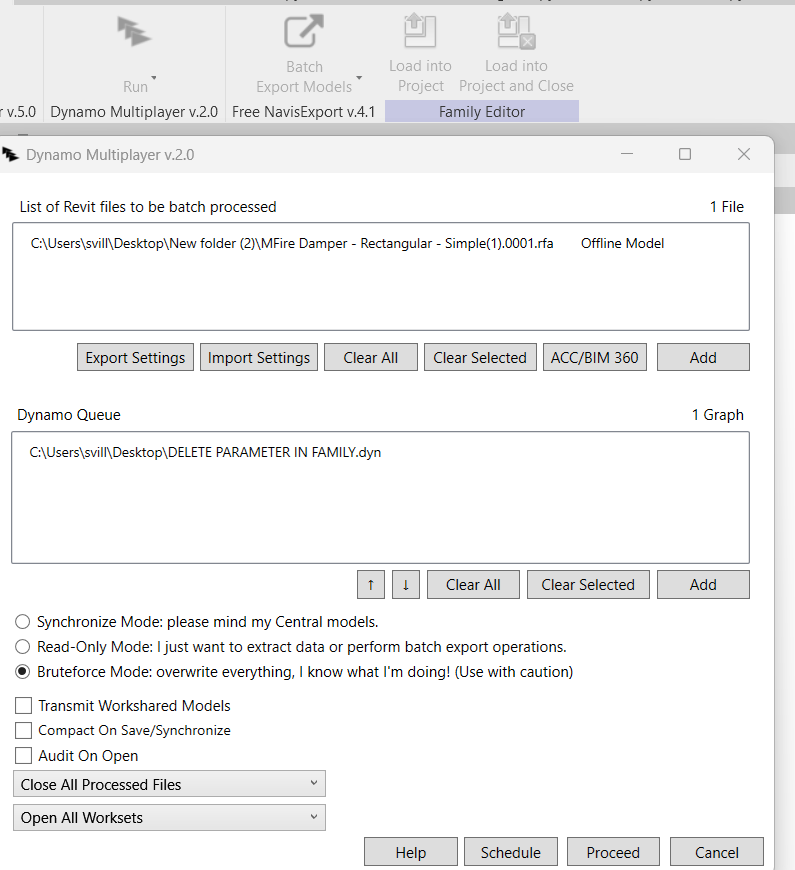Image resolution: width=795 pixels, height=870 pixels.
Task: Select DELETE PARAMETER IN FAMILY.dyn graph row
Action: coord(205,452)
